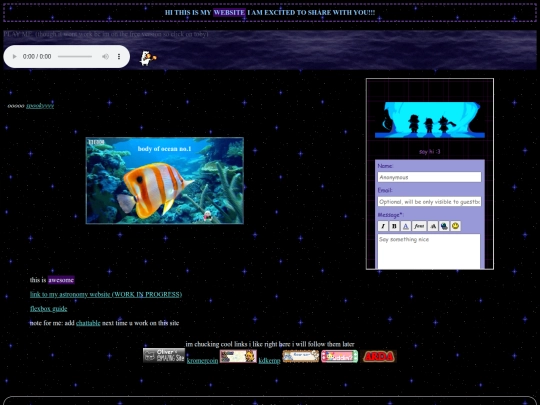Image resolution: width=540 pixels, height=405 pixels.
Task: Open the kdkemp link
Action: point(269,361)
